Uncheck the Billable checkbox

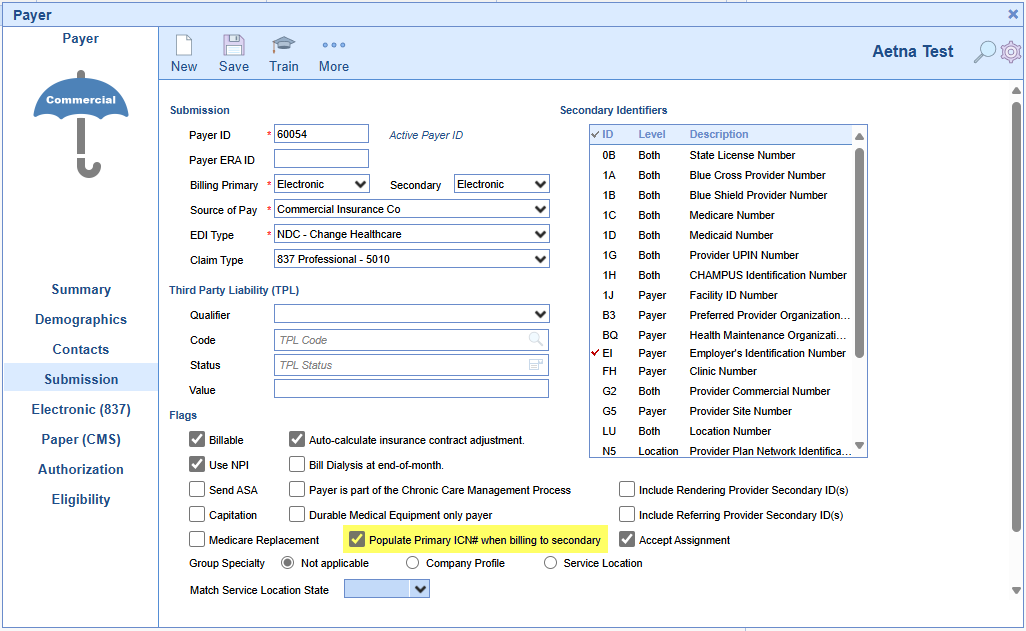(x=197, y=439)
